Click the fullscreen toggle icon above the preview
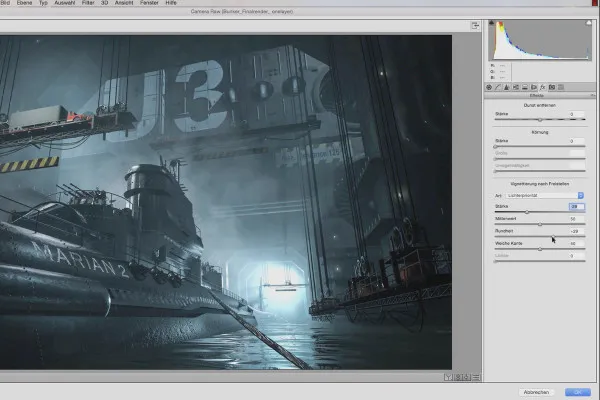The width and height of the screenshot is (600, 400). [475, 26]
